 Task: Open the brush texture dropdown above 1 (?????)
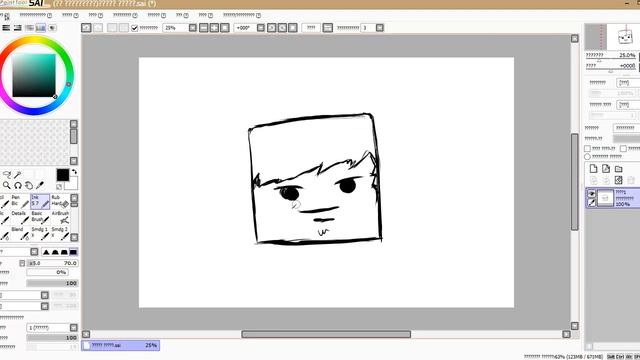[x=44, y=295]
